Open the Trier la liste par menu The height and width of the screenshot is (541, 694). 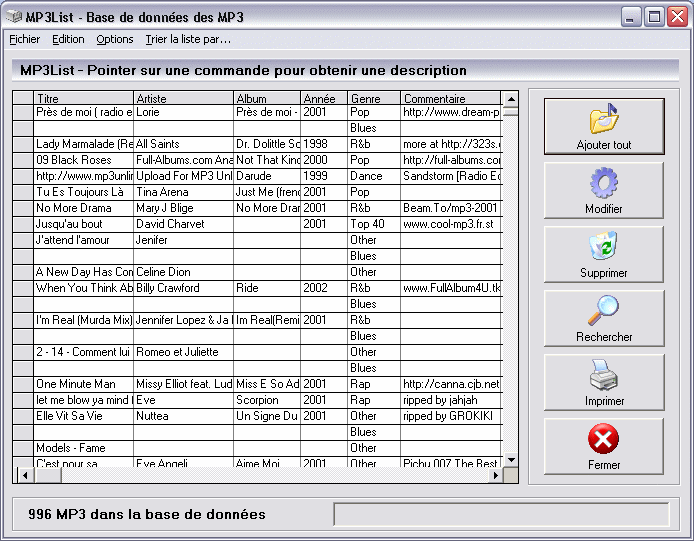pos(188,39)
